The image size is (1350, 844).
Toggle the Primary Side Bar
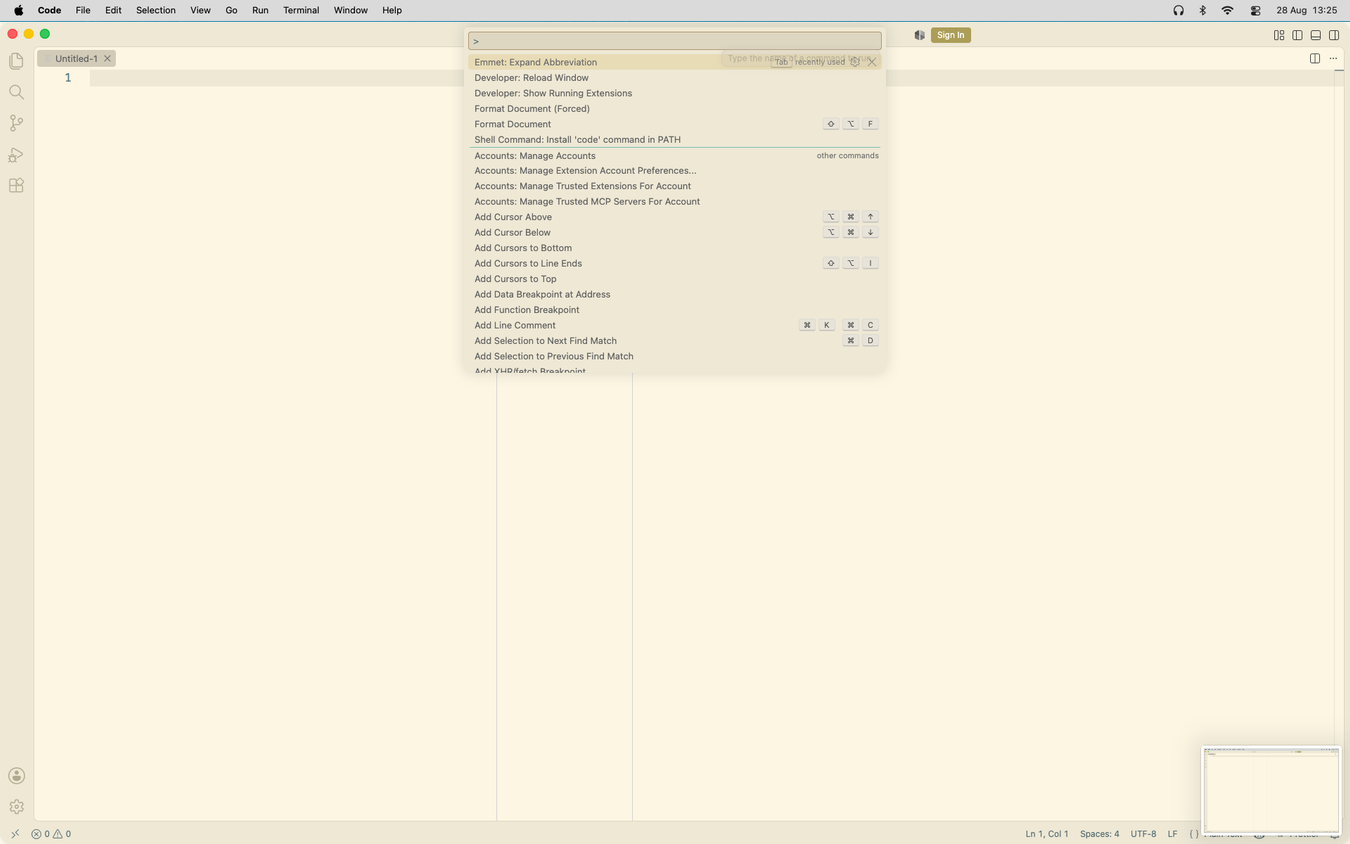click(x=1297, y=35)
